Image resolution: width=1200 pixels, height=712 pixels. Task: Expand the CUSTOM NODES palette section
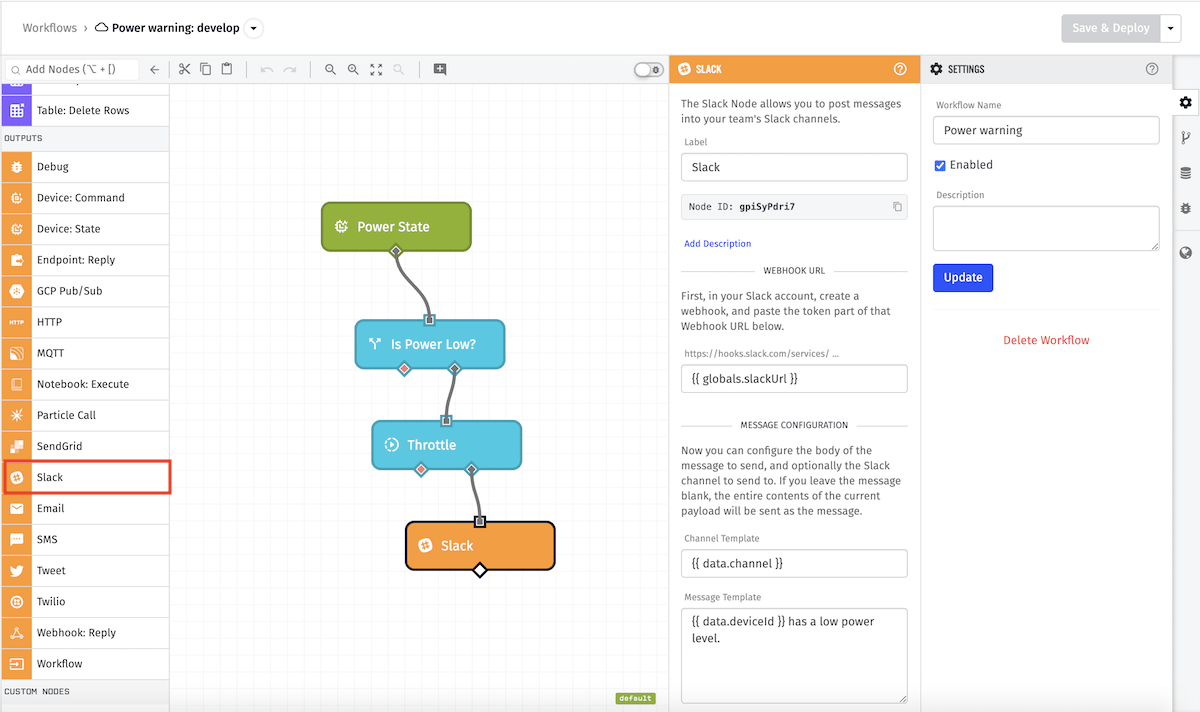[x=85, y=692]
